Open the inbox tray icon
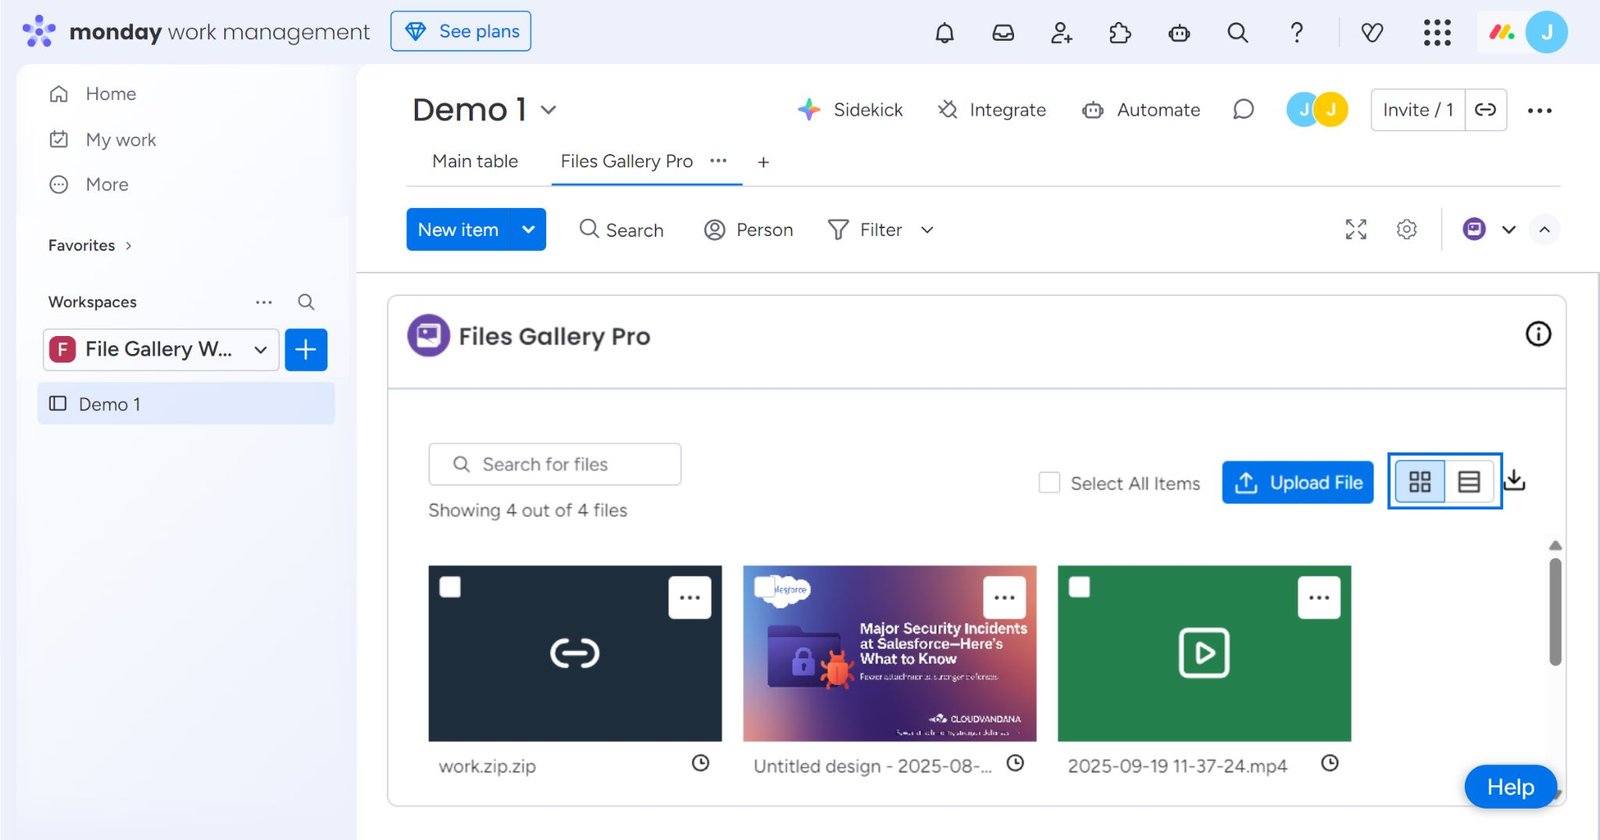Viewport: 1600px width, 840px height. (1003, 33)
